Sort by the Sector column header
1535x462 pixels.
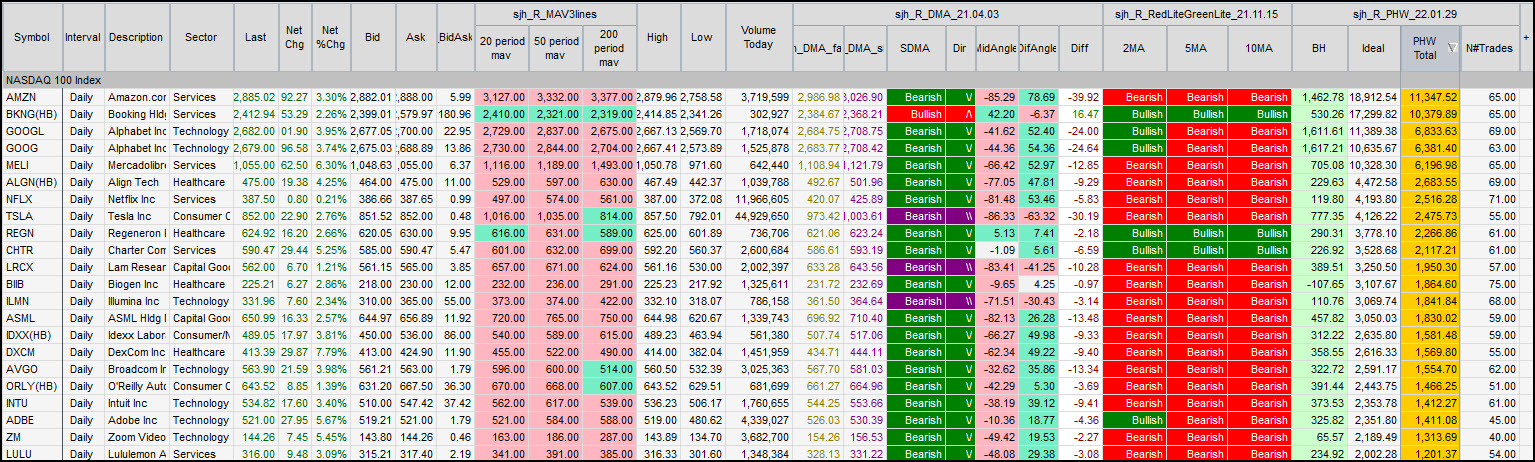point(201,37)
